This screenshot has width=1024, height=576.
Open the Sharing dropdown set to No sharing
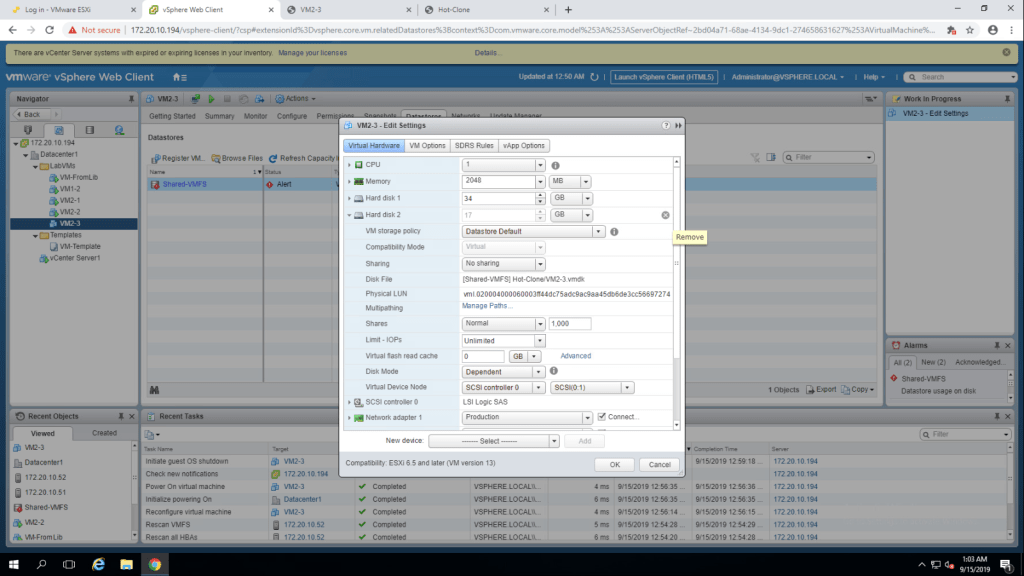[x=504, y=264]
